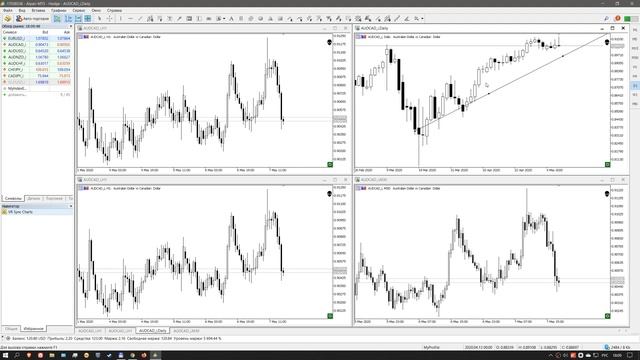Open the Вставка menu
640x360 pixels.
tap(38, 10)
